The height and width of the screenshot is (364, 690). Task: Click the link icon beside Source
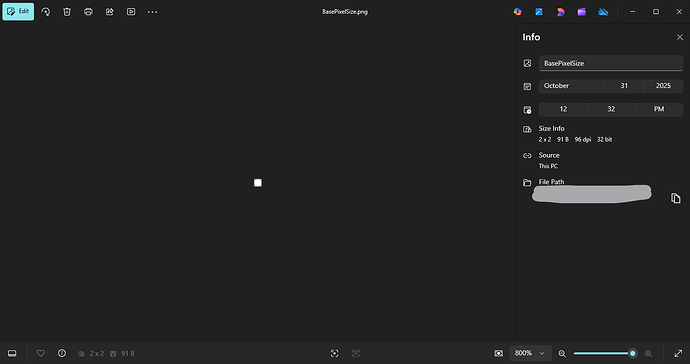pyautogui.click(x=527, y=156)
